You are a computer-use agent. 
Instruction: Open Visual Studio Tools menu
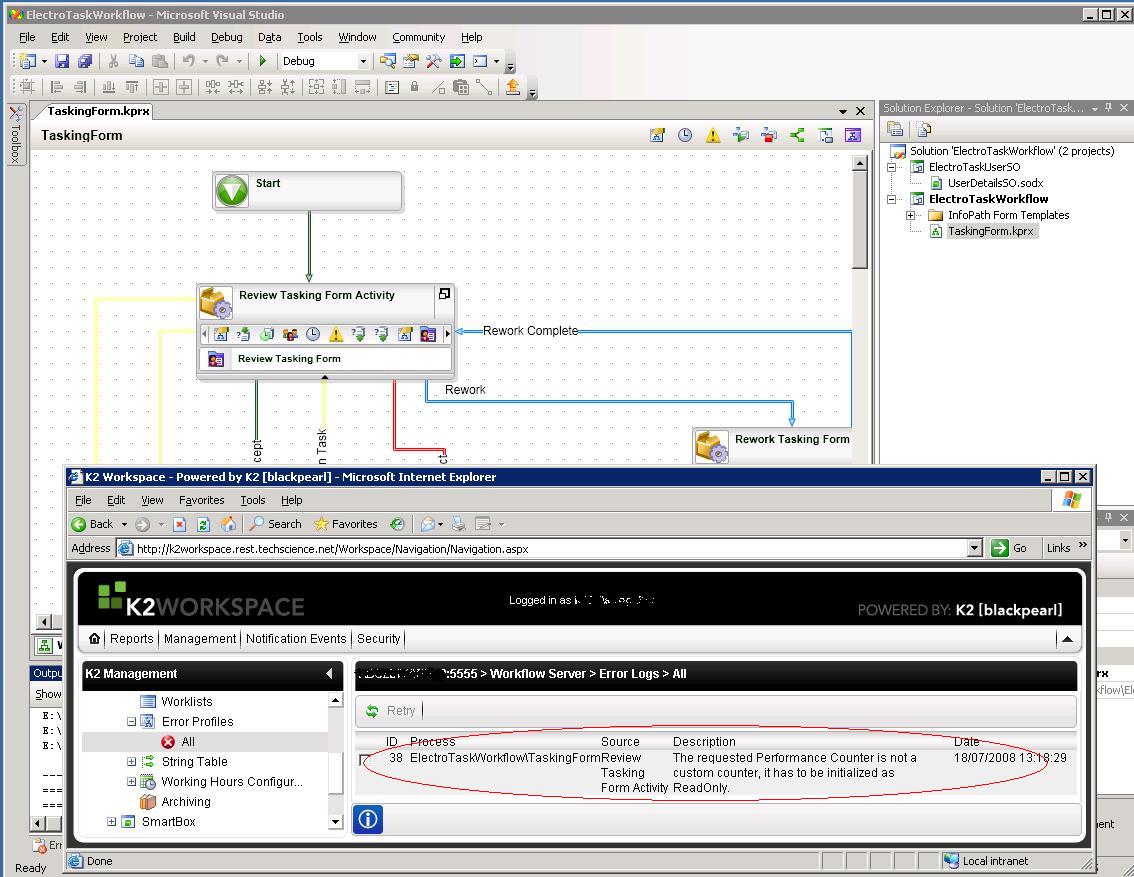click(310, 37)
